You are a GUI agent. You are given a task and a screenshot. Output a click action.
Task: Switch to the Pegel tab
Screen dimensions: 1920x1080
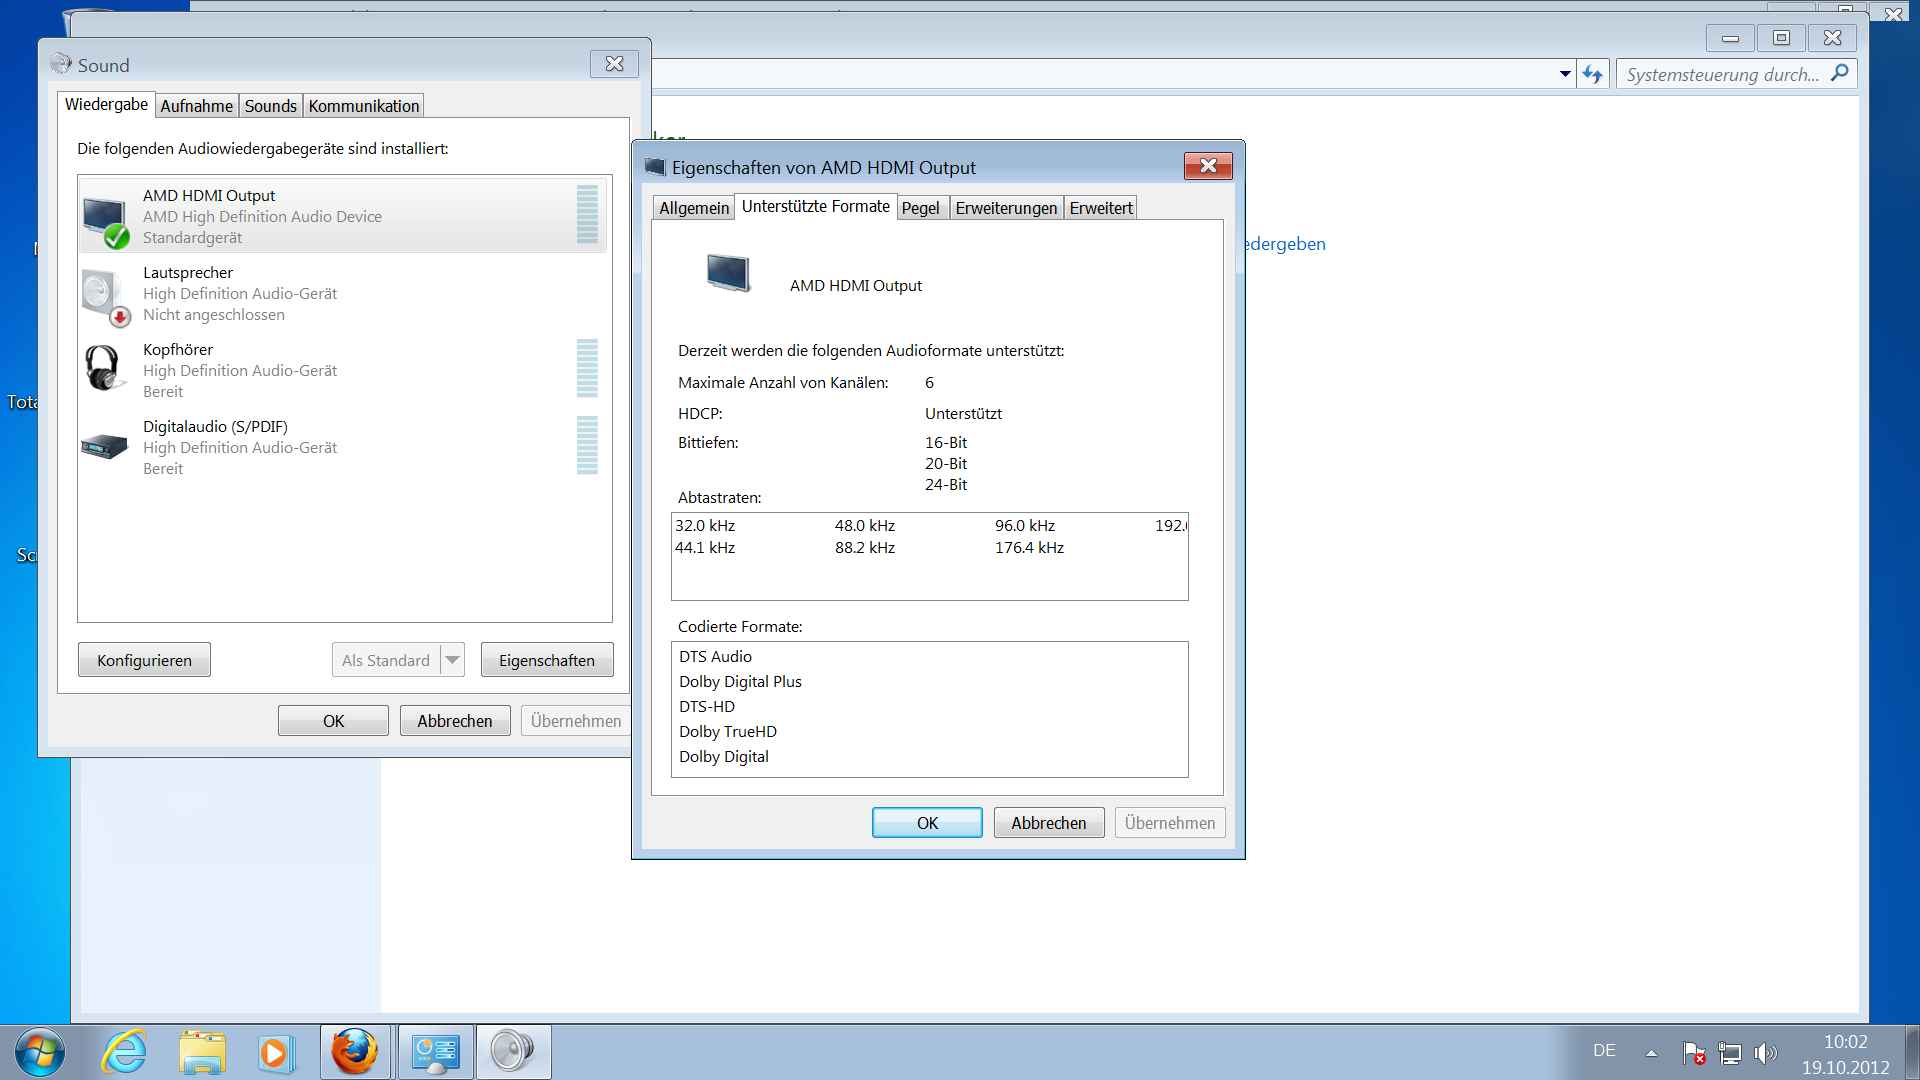pos(920,208)
